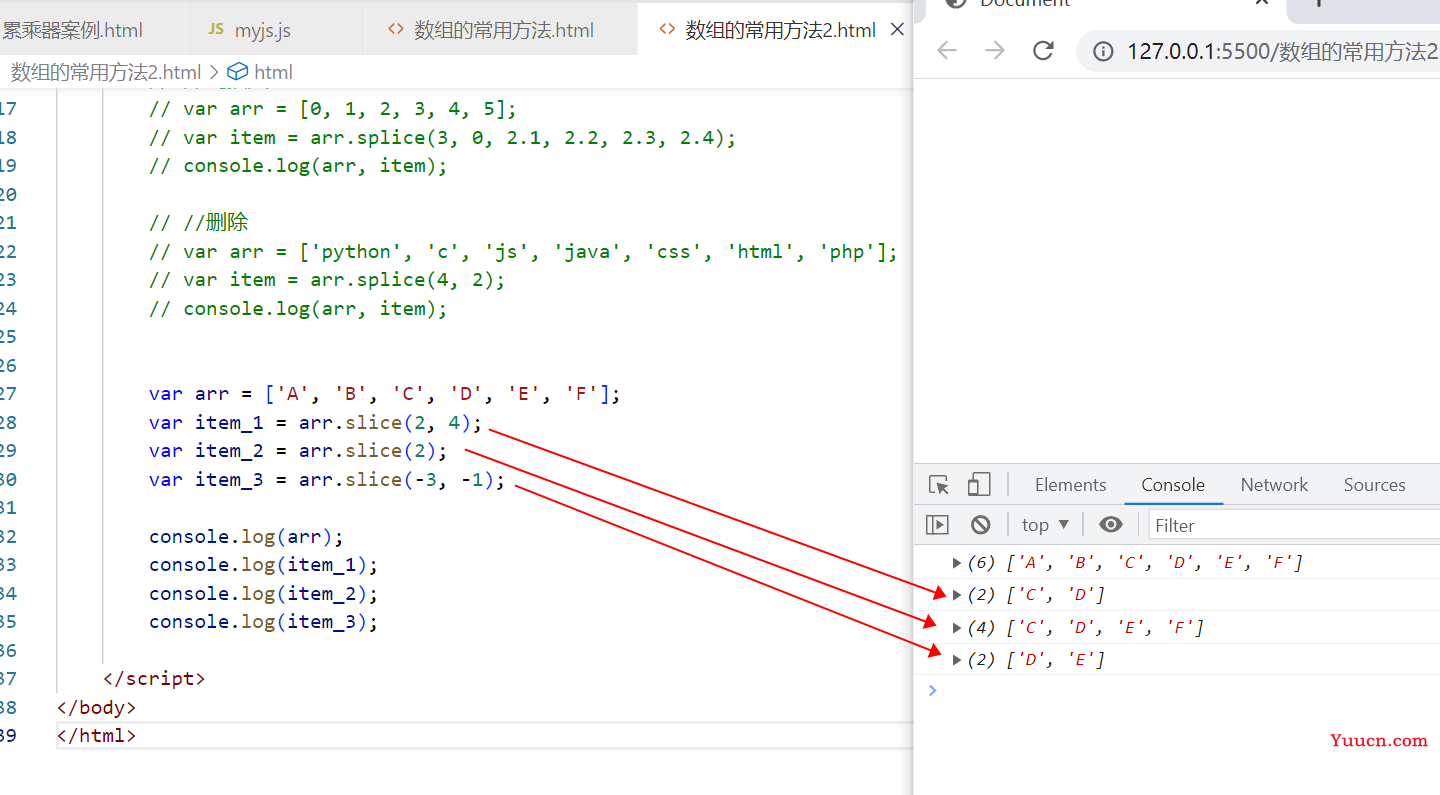Activate the DevTools inspect element picker
Image resolution: width=1440 pixels, height=795 pixels.
pyautogui.click(x=939, y=485)
